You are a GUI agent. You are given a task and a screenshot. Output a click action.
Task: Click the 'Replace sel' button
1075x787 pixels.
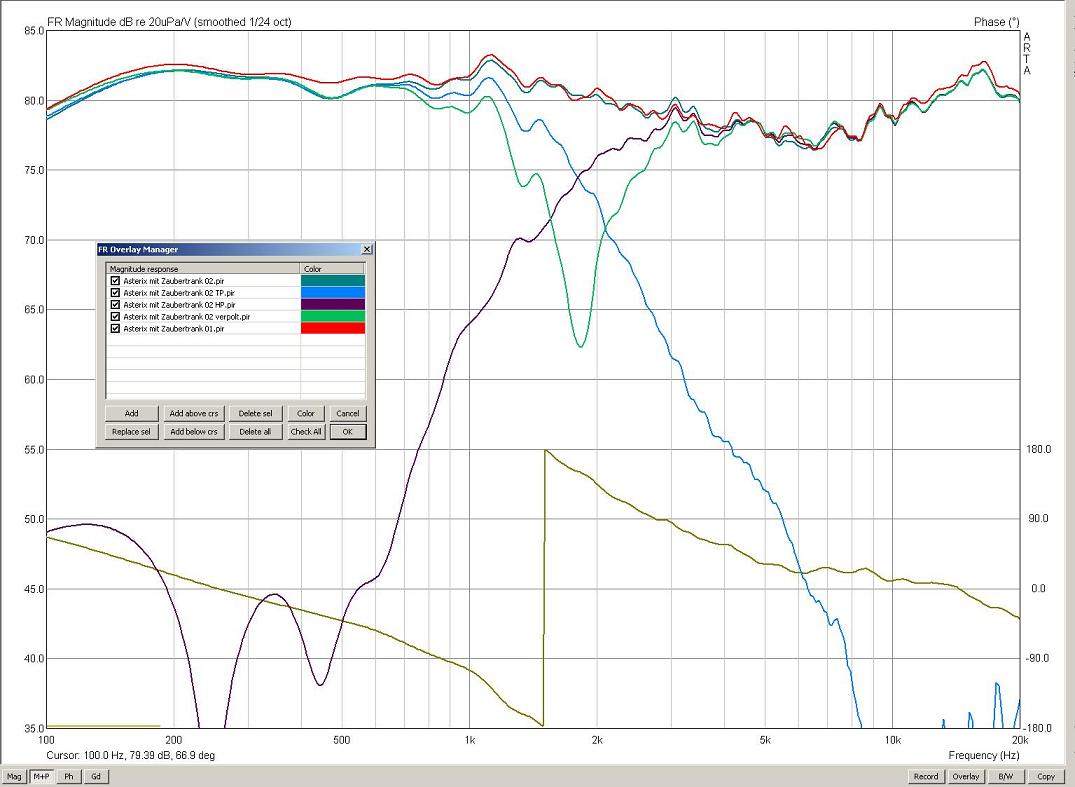(131, 432)
